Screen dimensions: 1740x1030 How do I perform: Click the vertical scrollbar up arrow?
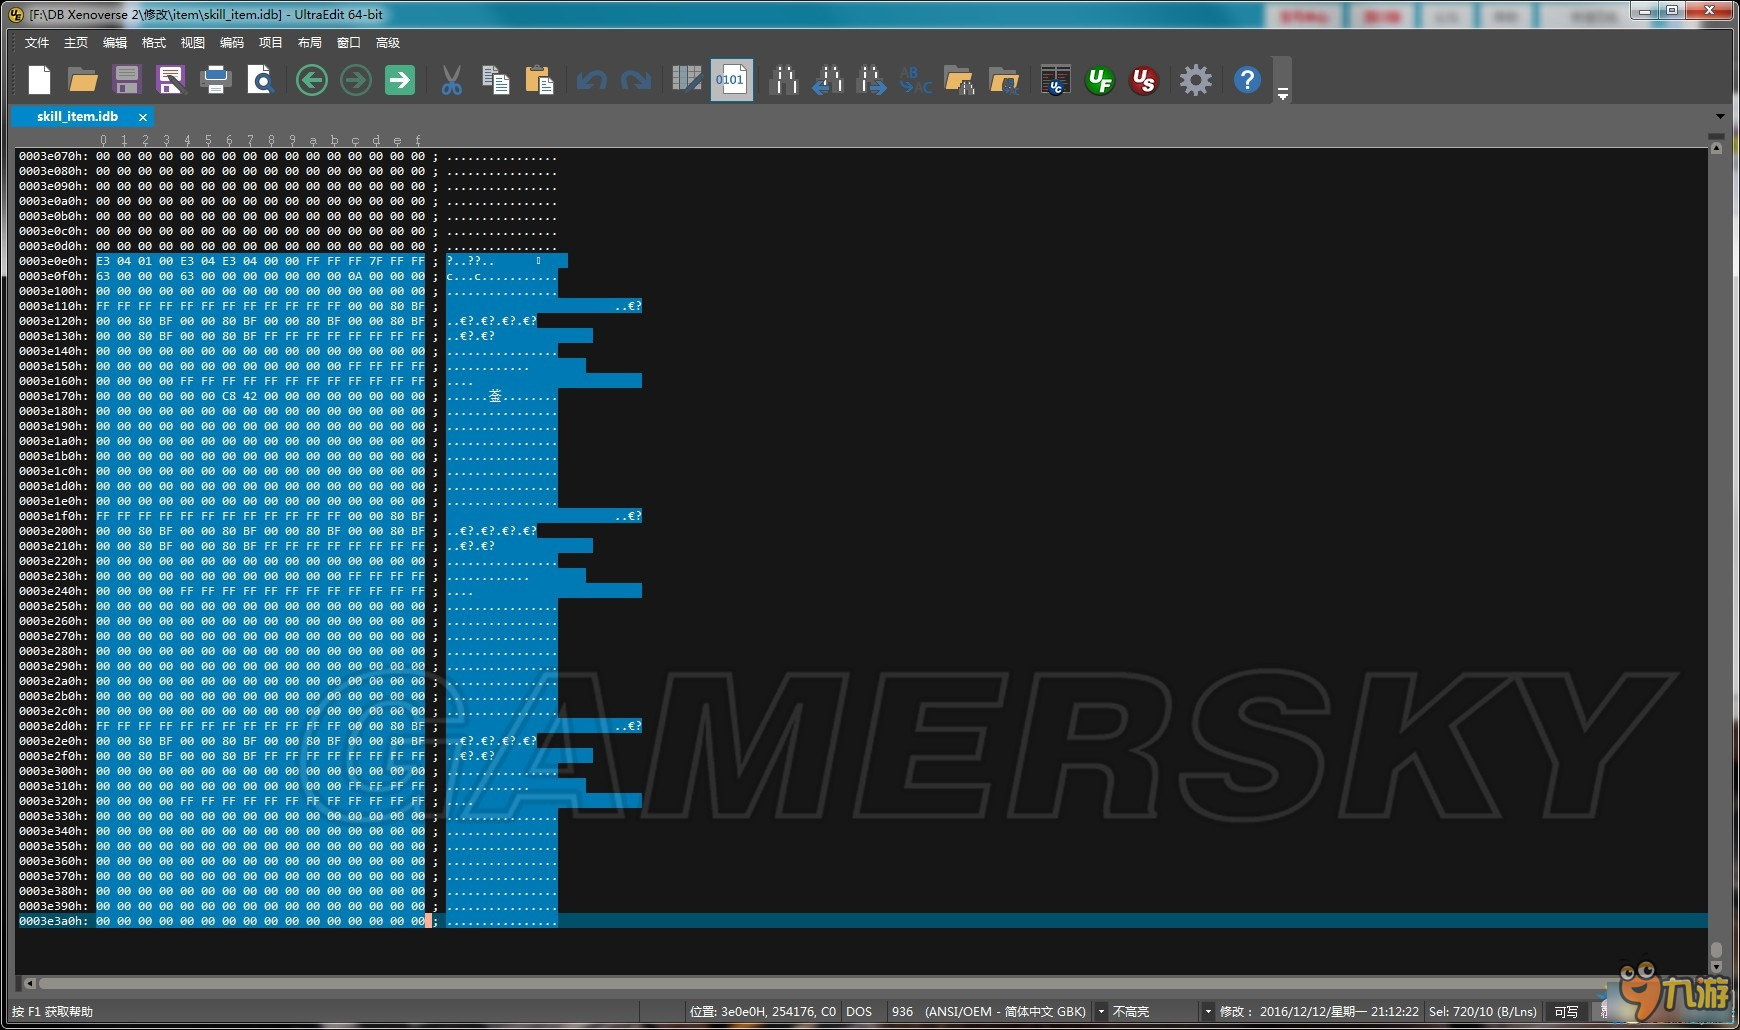pyautogui.click(x=1716, y=147)
